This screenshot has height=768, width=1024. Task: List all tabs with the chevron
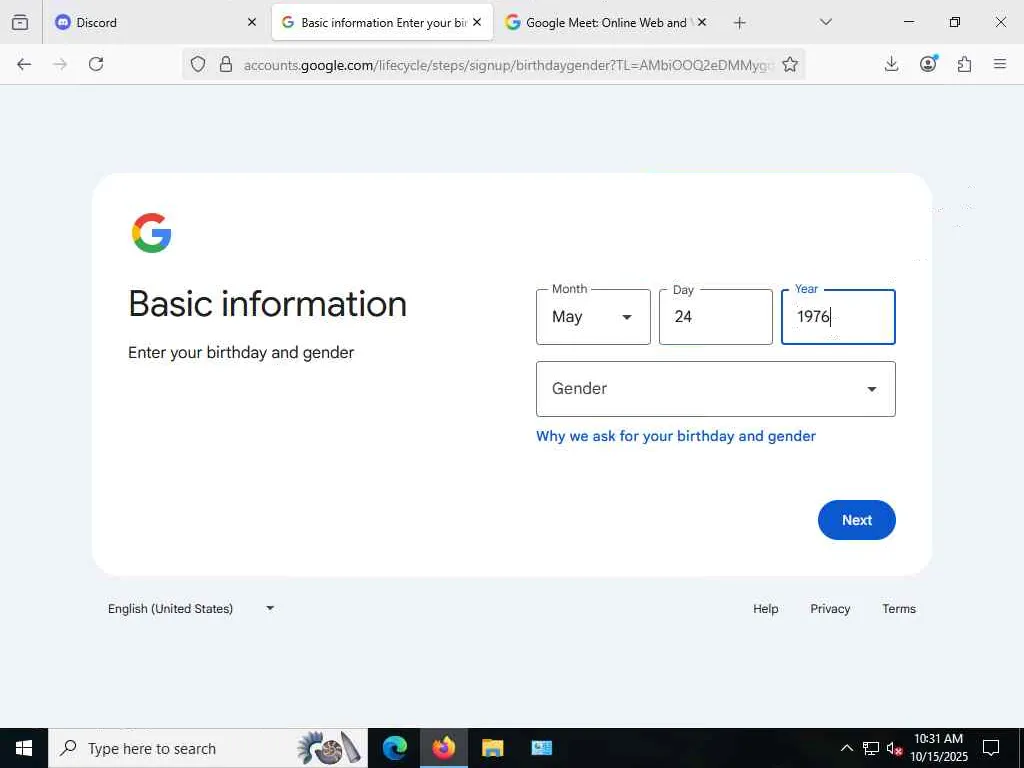pos(825,22)
